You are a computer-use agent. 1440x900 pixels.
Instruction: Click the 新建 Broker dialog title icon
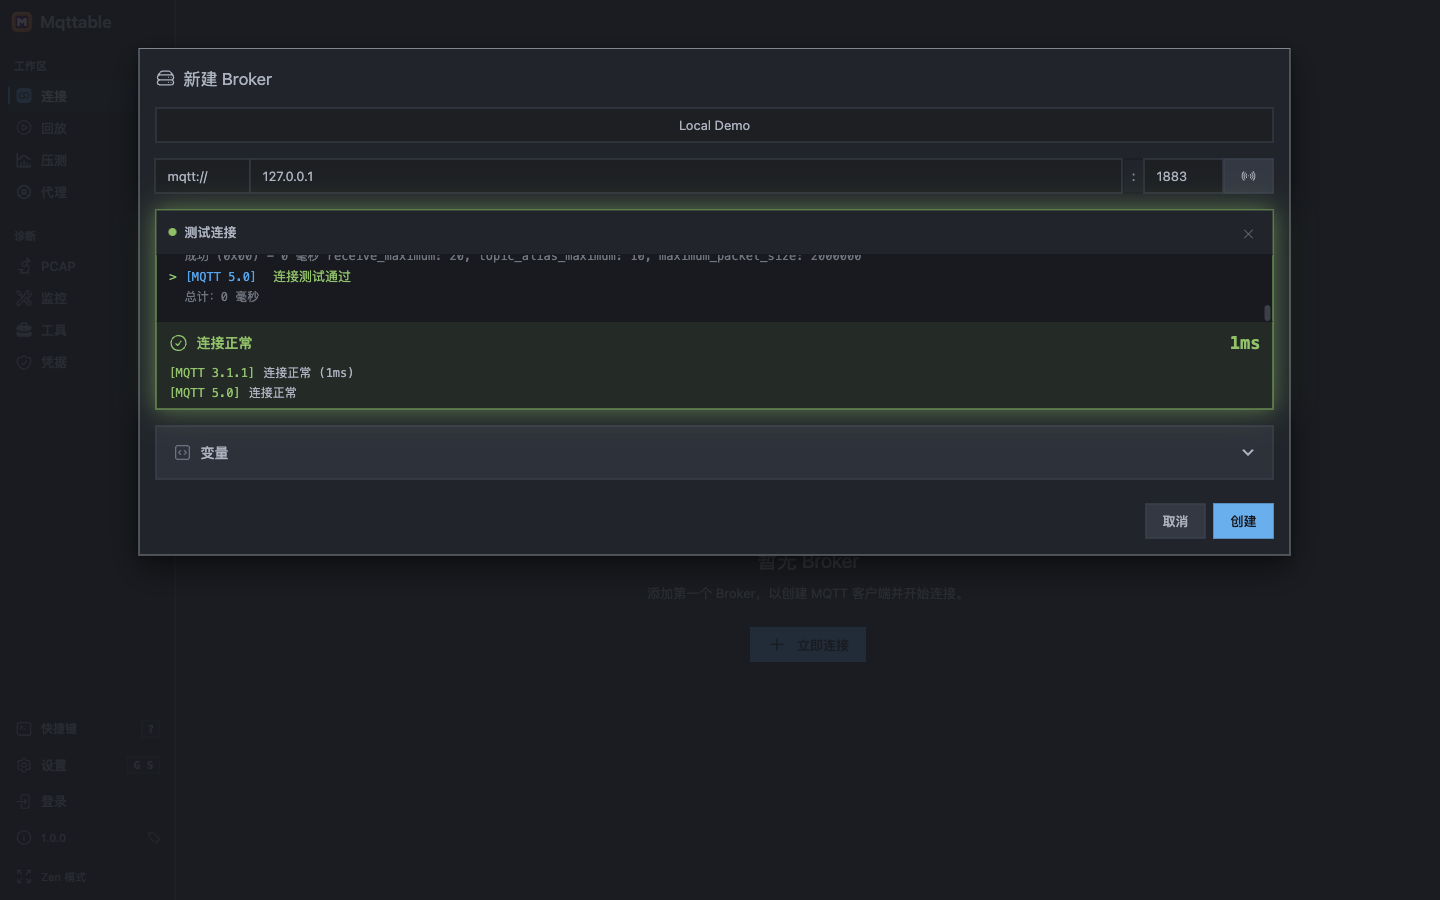(x=165, y=79)
